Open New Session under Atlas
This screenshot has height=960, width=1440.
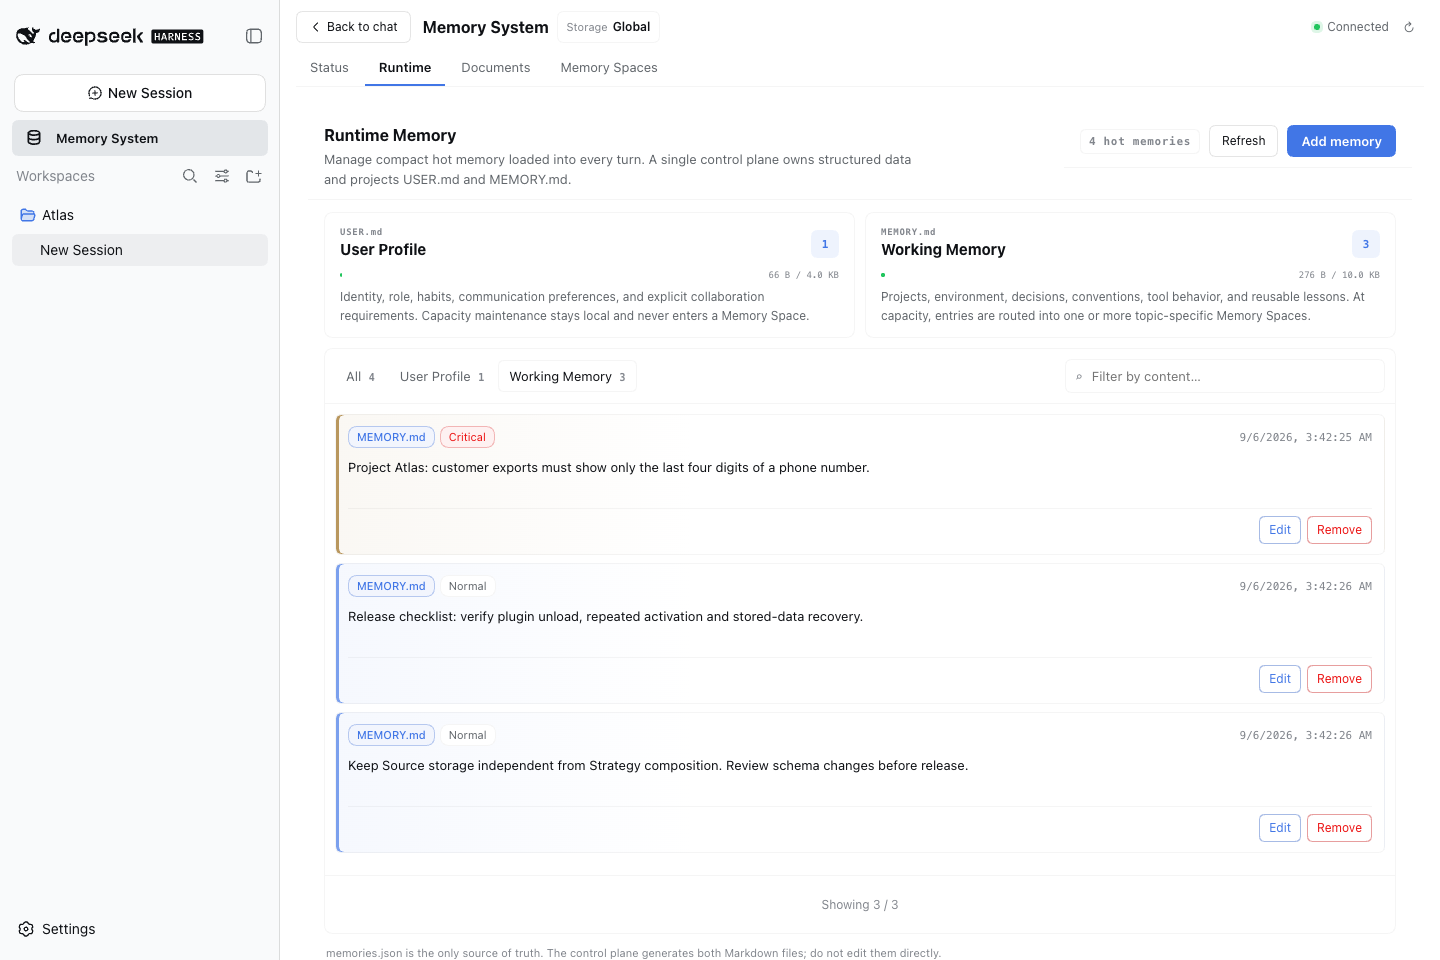[x=140, y=250]
